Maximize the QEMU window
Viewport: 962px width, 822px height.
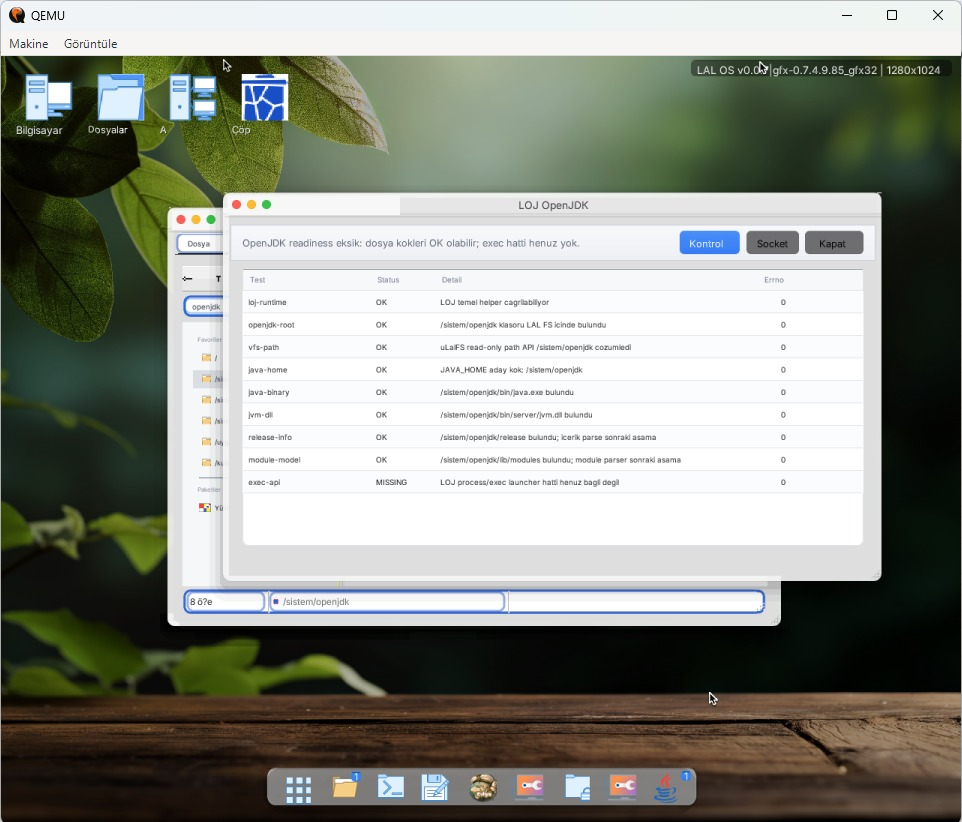(x=892, y=15)
